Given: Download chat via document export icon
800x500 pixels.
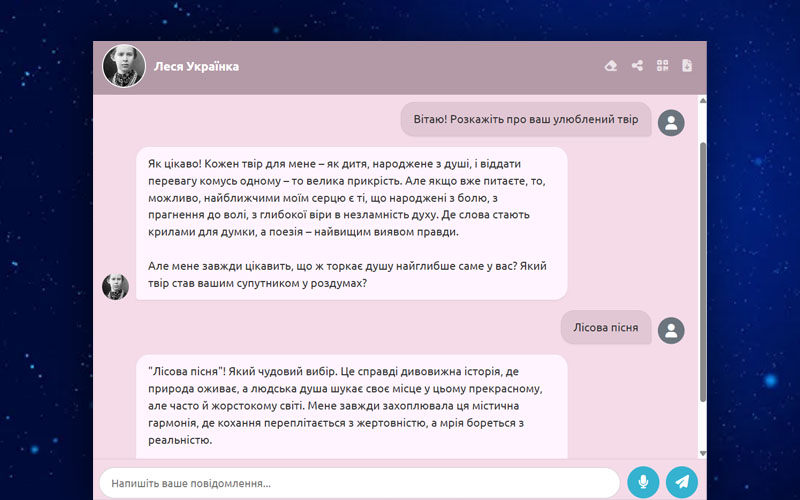Looking at the screenshot, I should [x=687, y=66].
